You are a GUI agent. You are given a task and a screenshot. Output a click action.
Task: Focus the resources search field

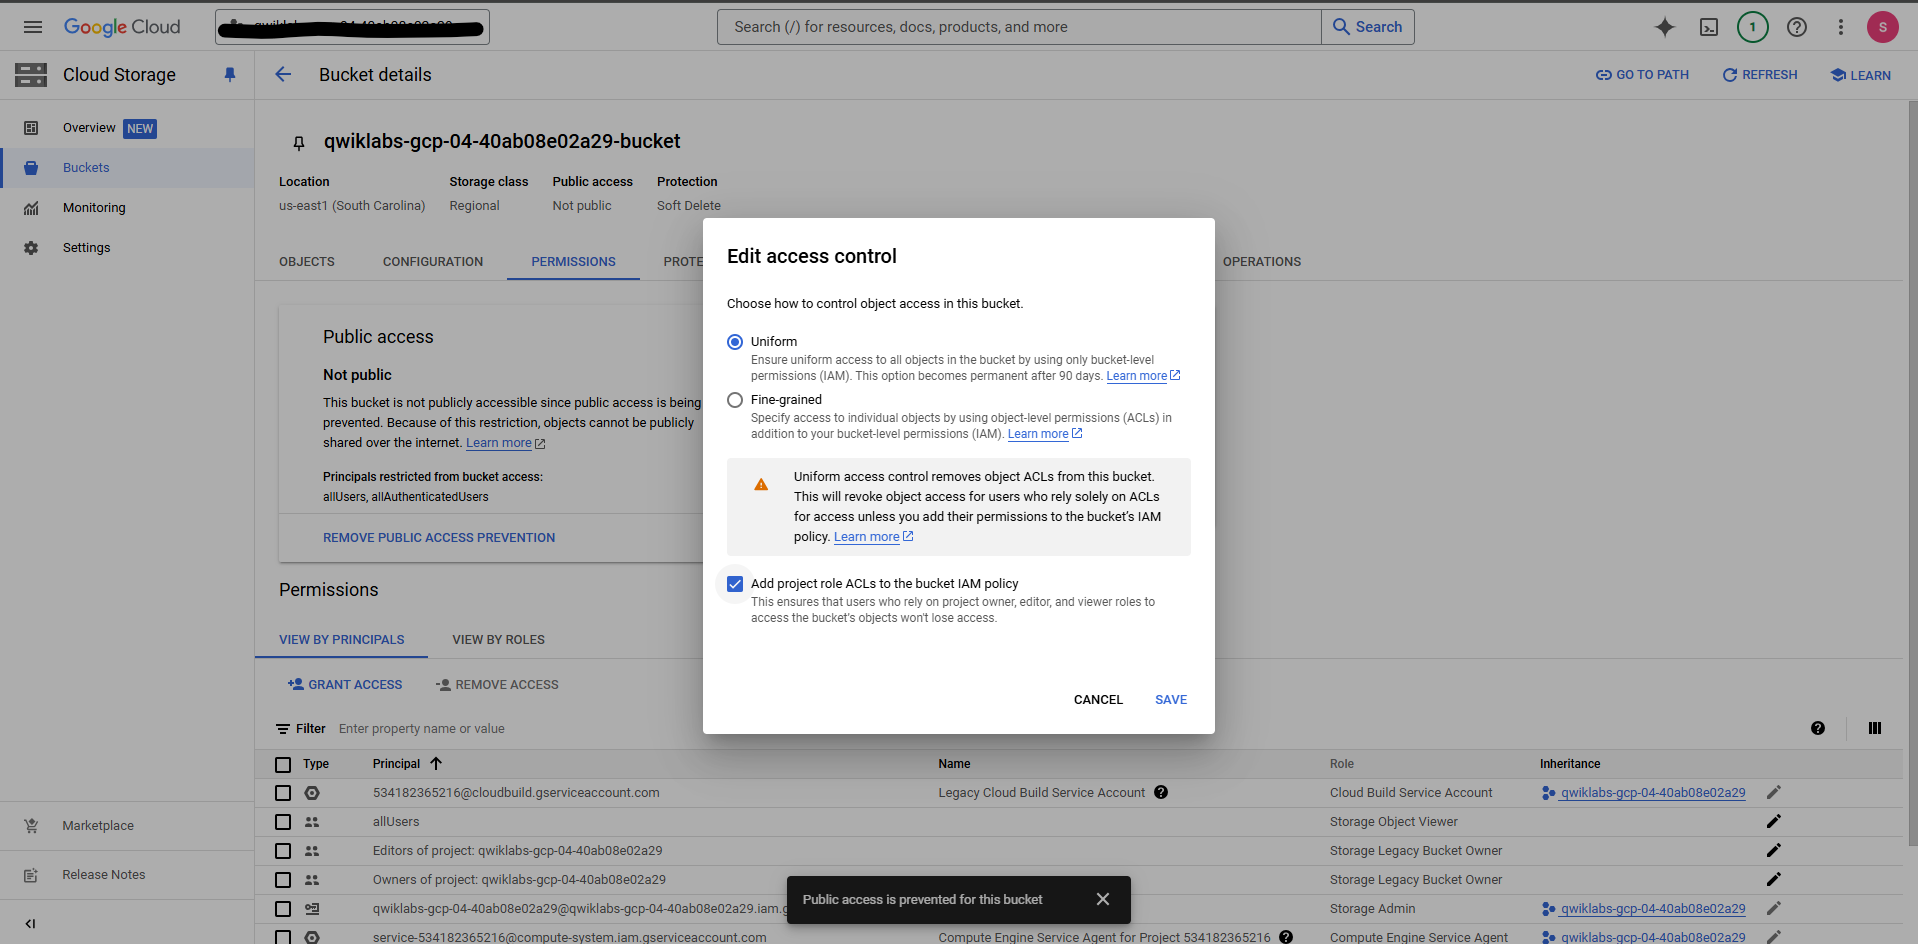[x=1019, y=27]
